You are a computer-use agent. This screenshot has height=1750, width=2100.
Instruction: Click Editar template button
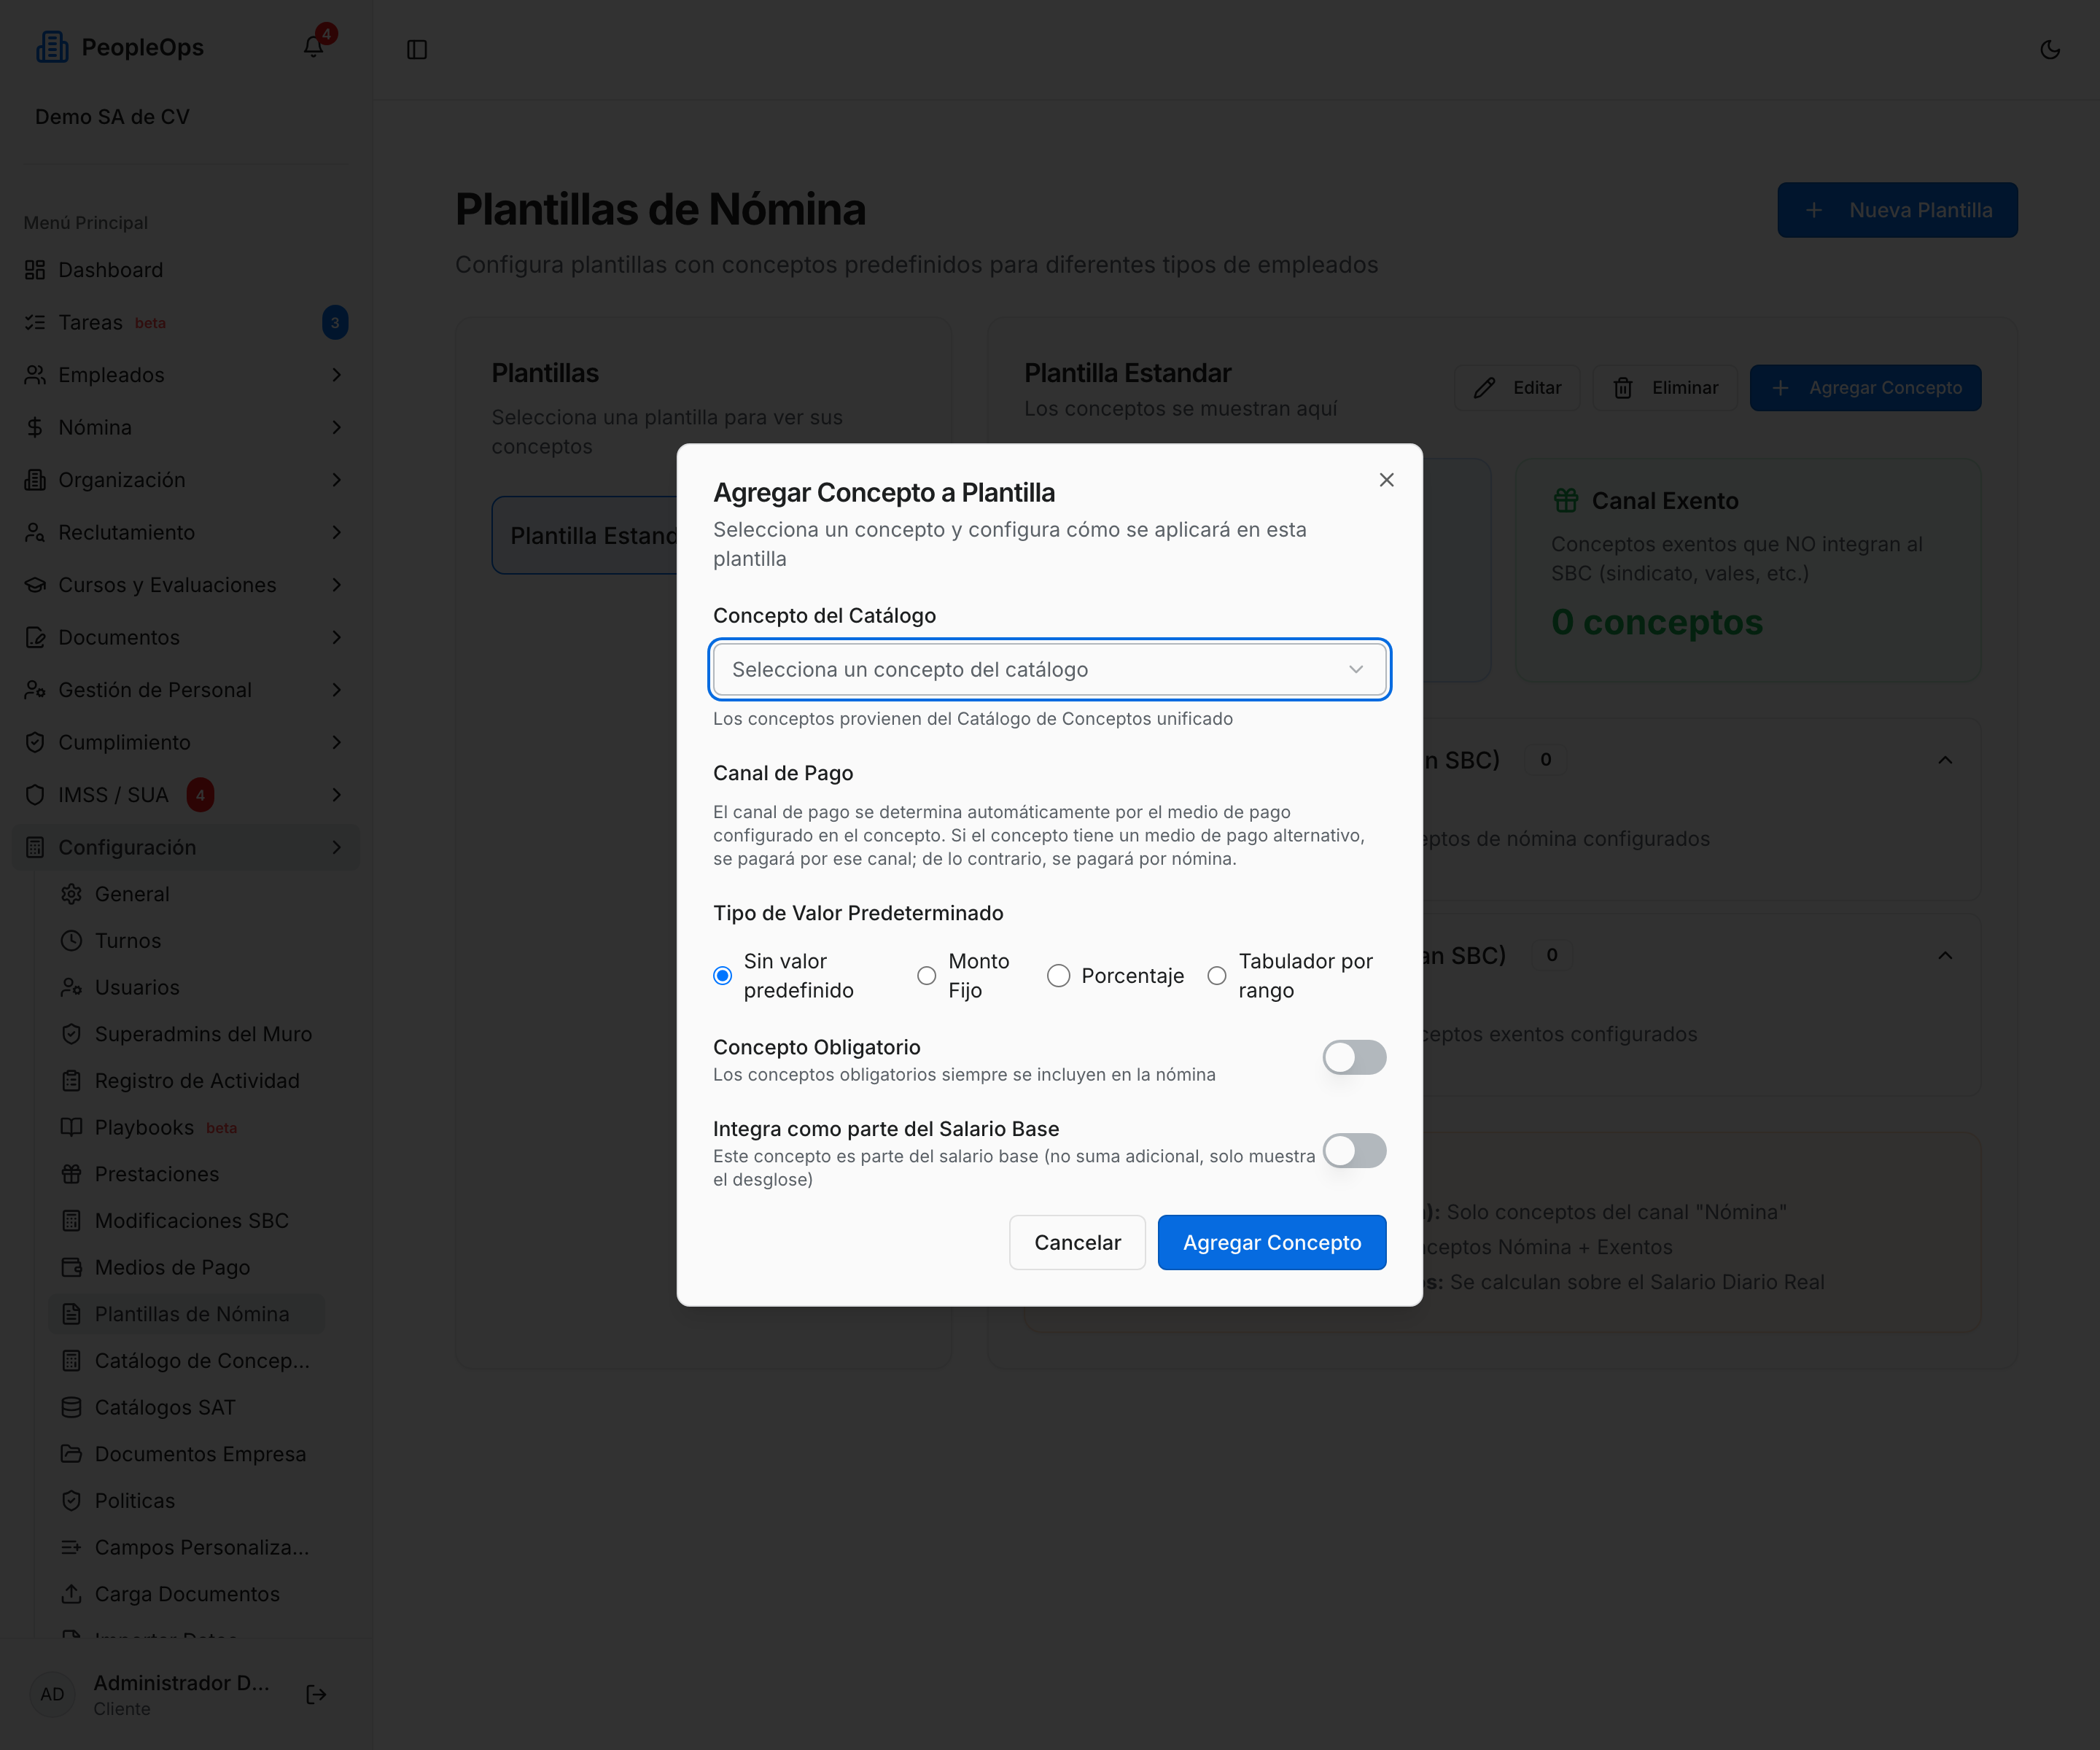(x=1517, y=388)
